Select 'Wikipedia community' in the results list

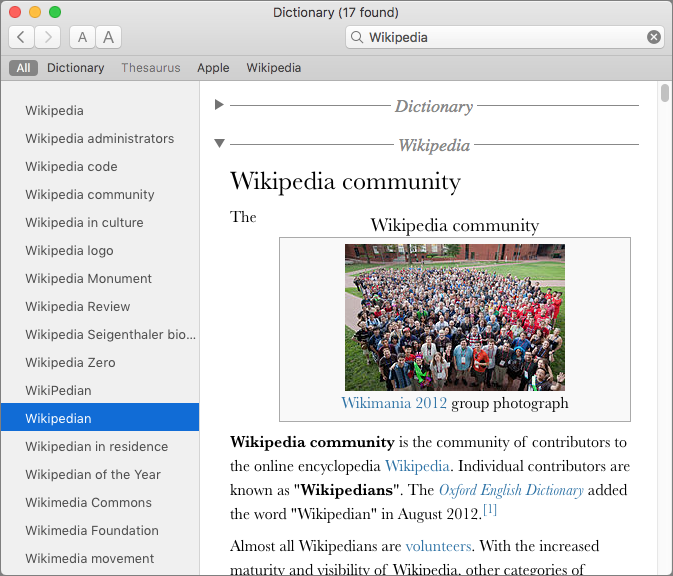coord(100,194)
